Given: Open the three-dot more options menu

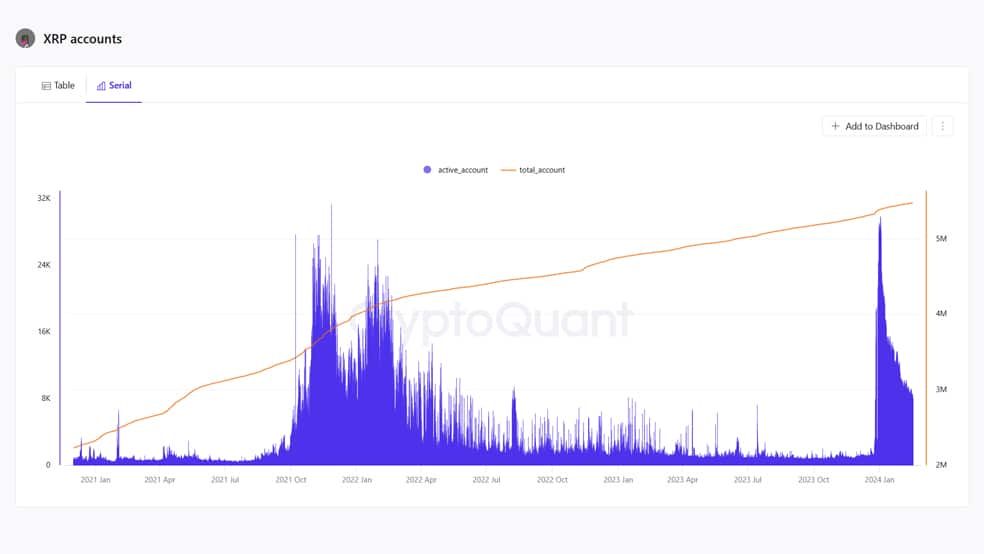Looking at the screenshot, I should (943, 126).
